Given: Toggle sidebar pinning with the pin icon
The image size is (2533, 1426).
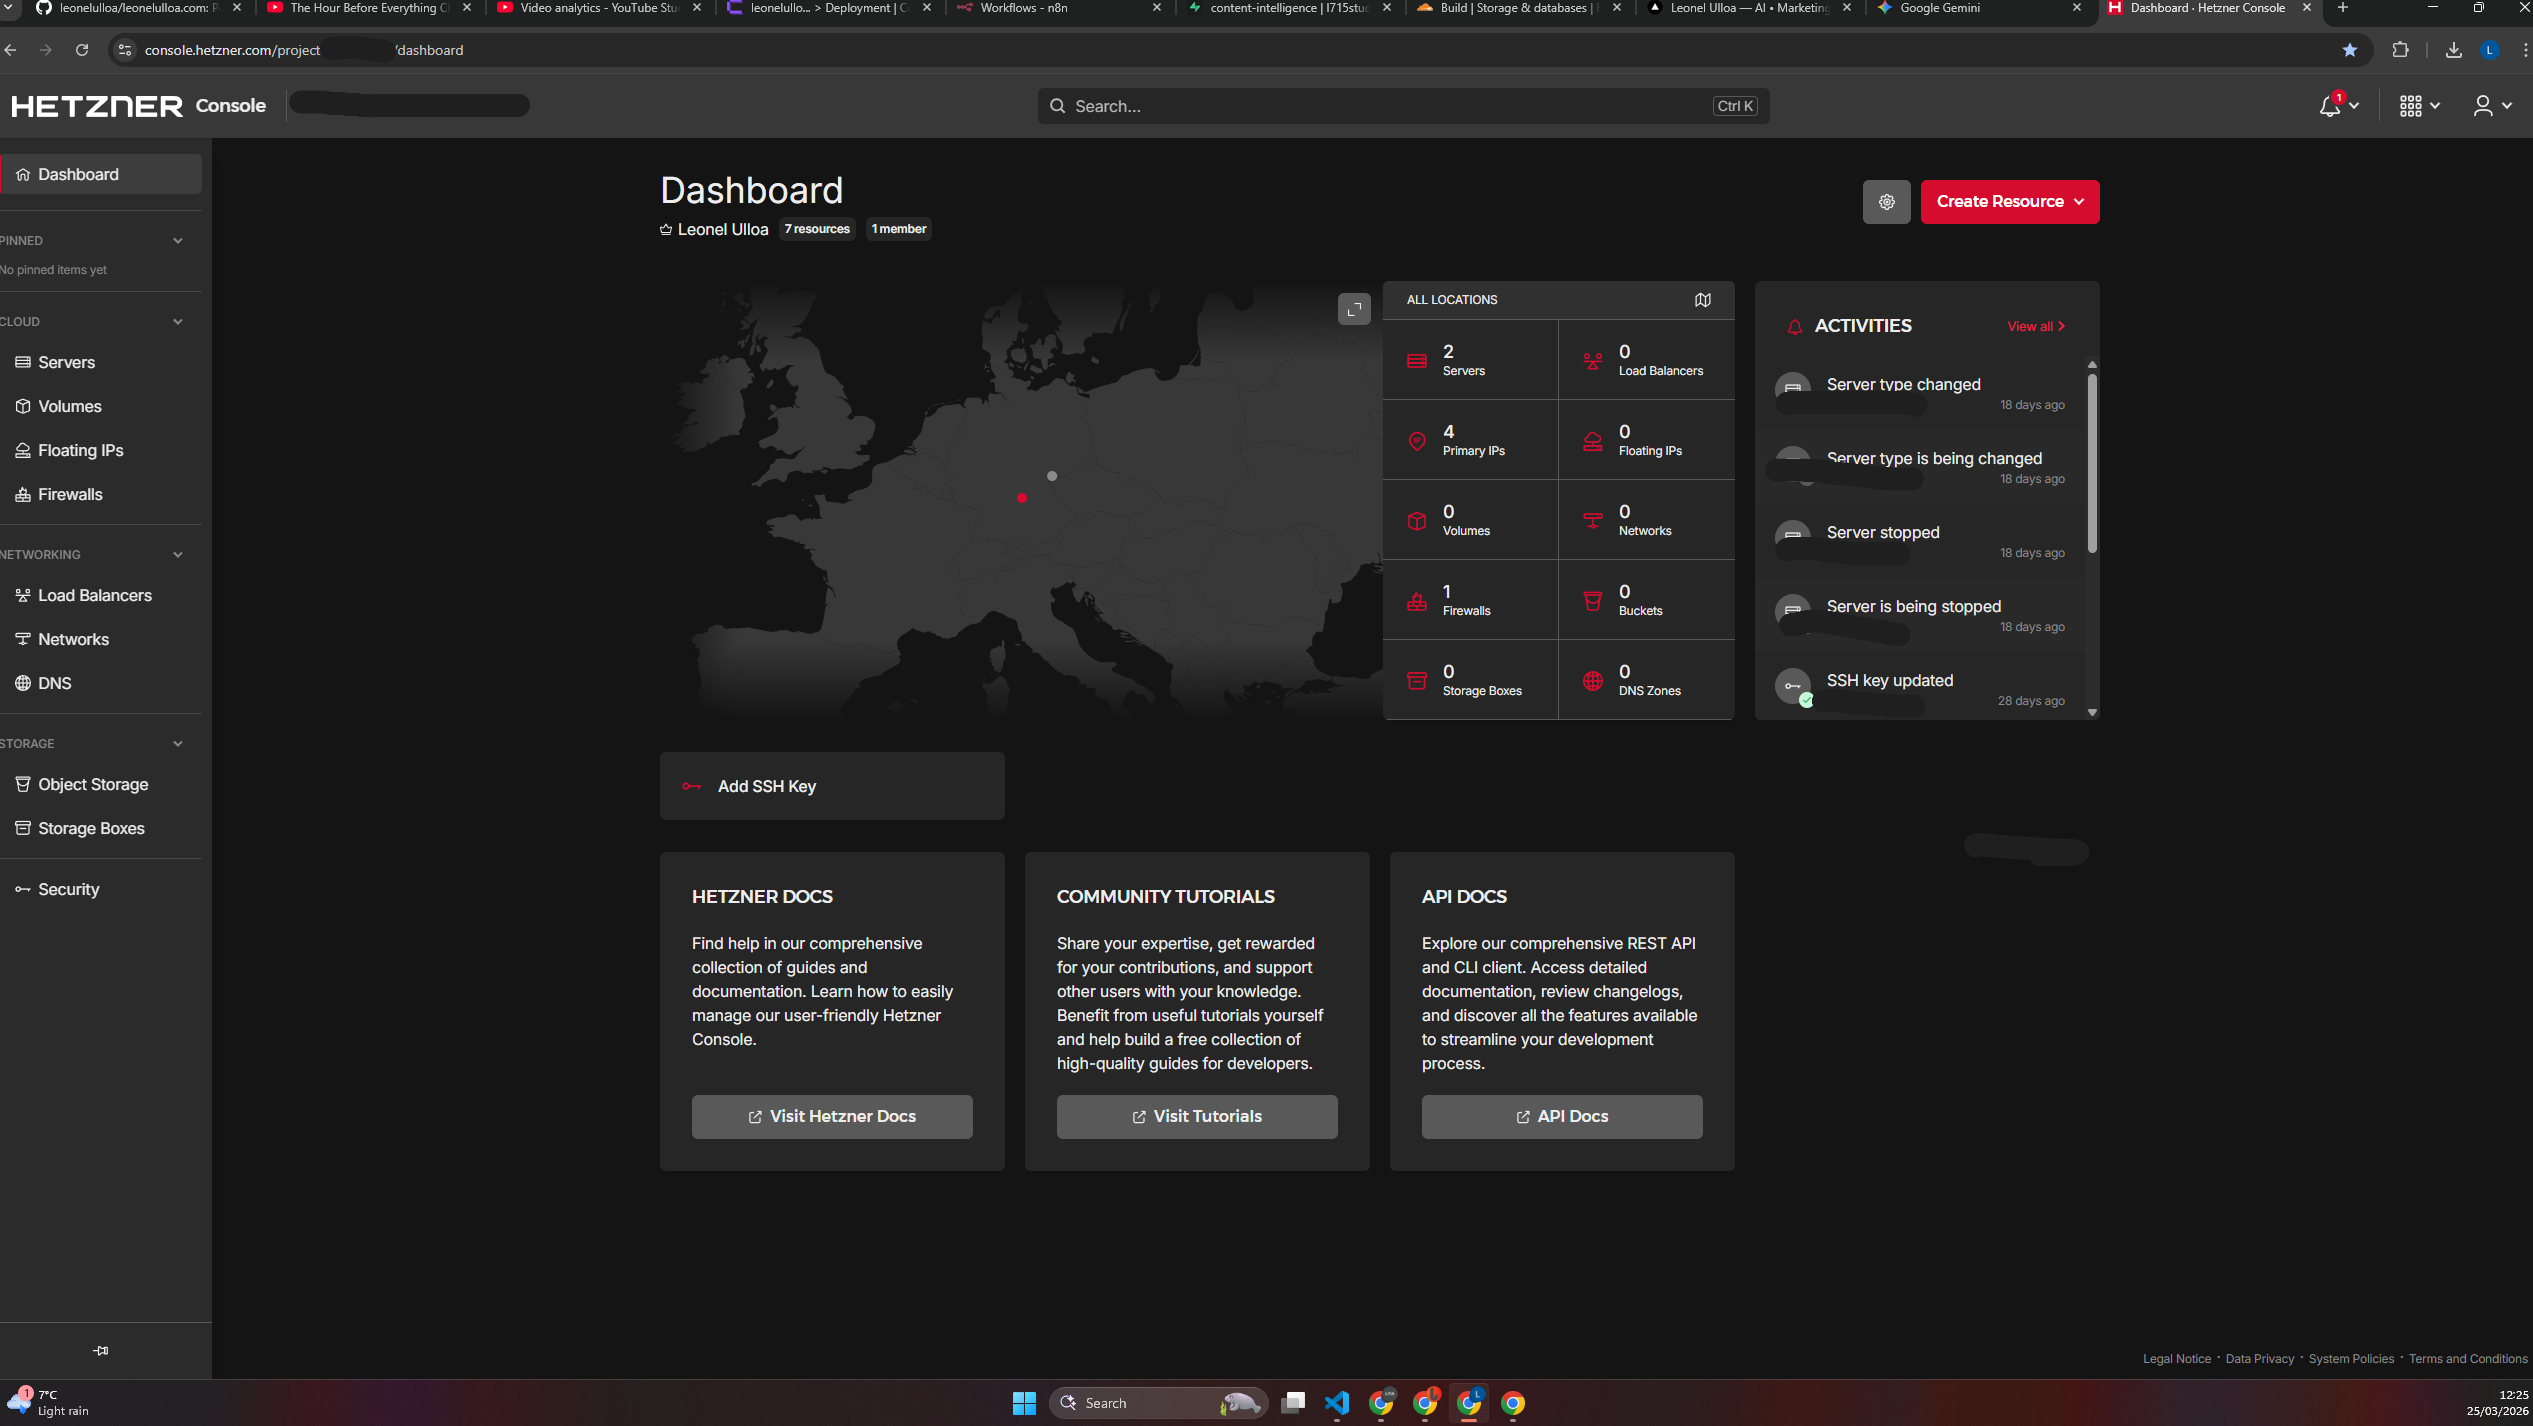Looking at the screenshot, I should (x=100, y=1349).
